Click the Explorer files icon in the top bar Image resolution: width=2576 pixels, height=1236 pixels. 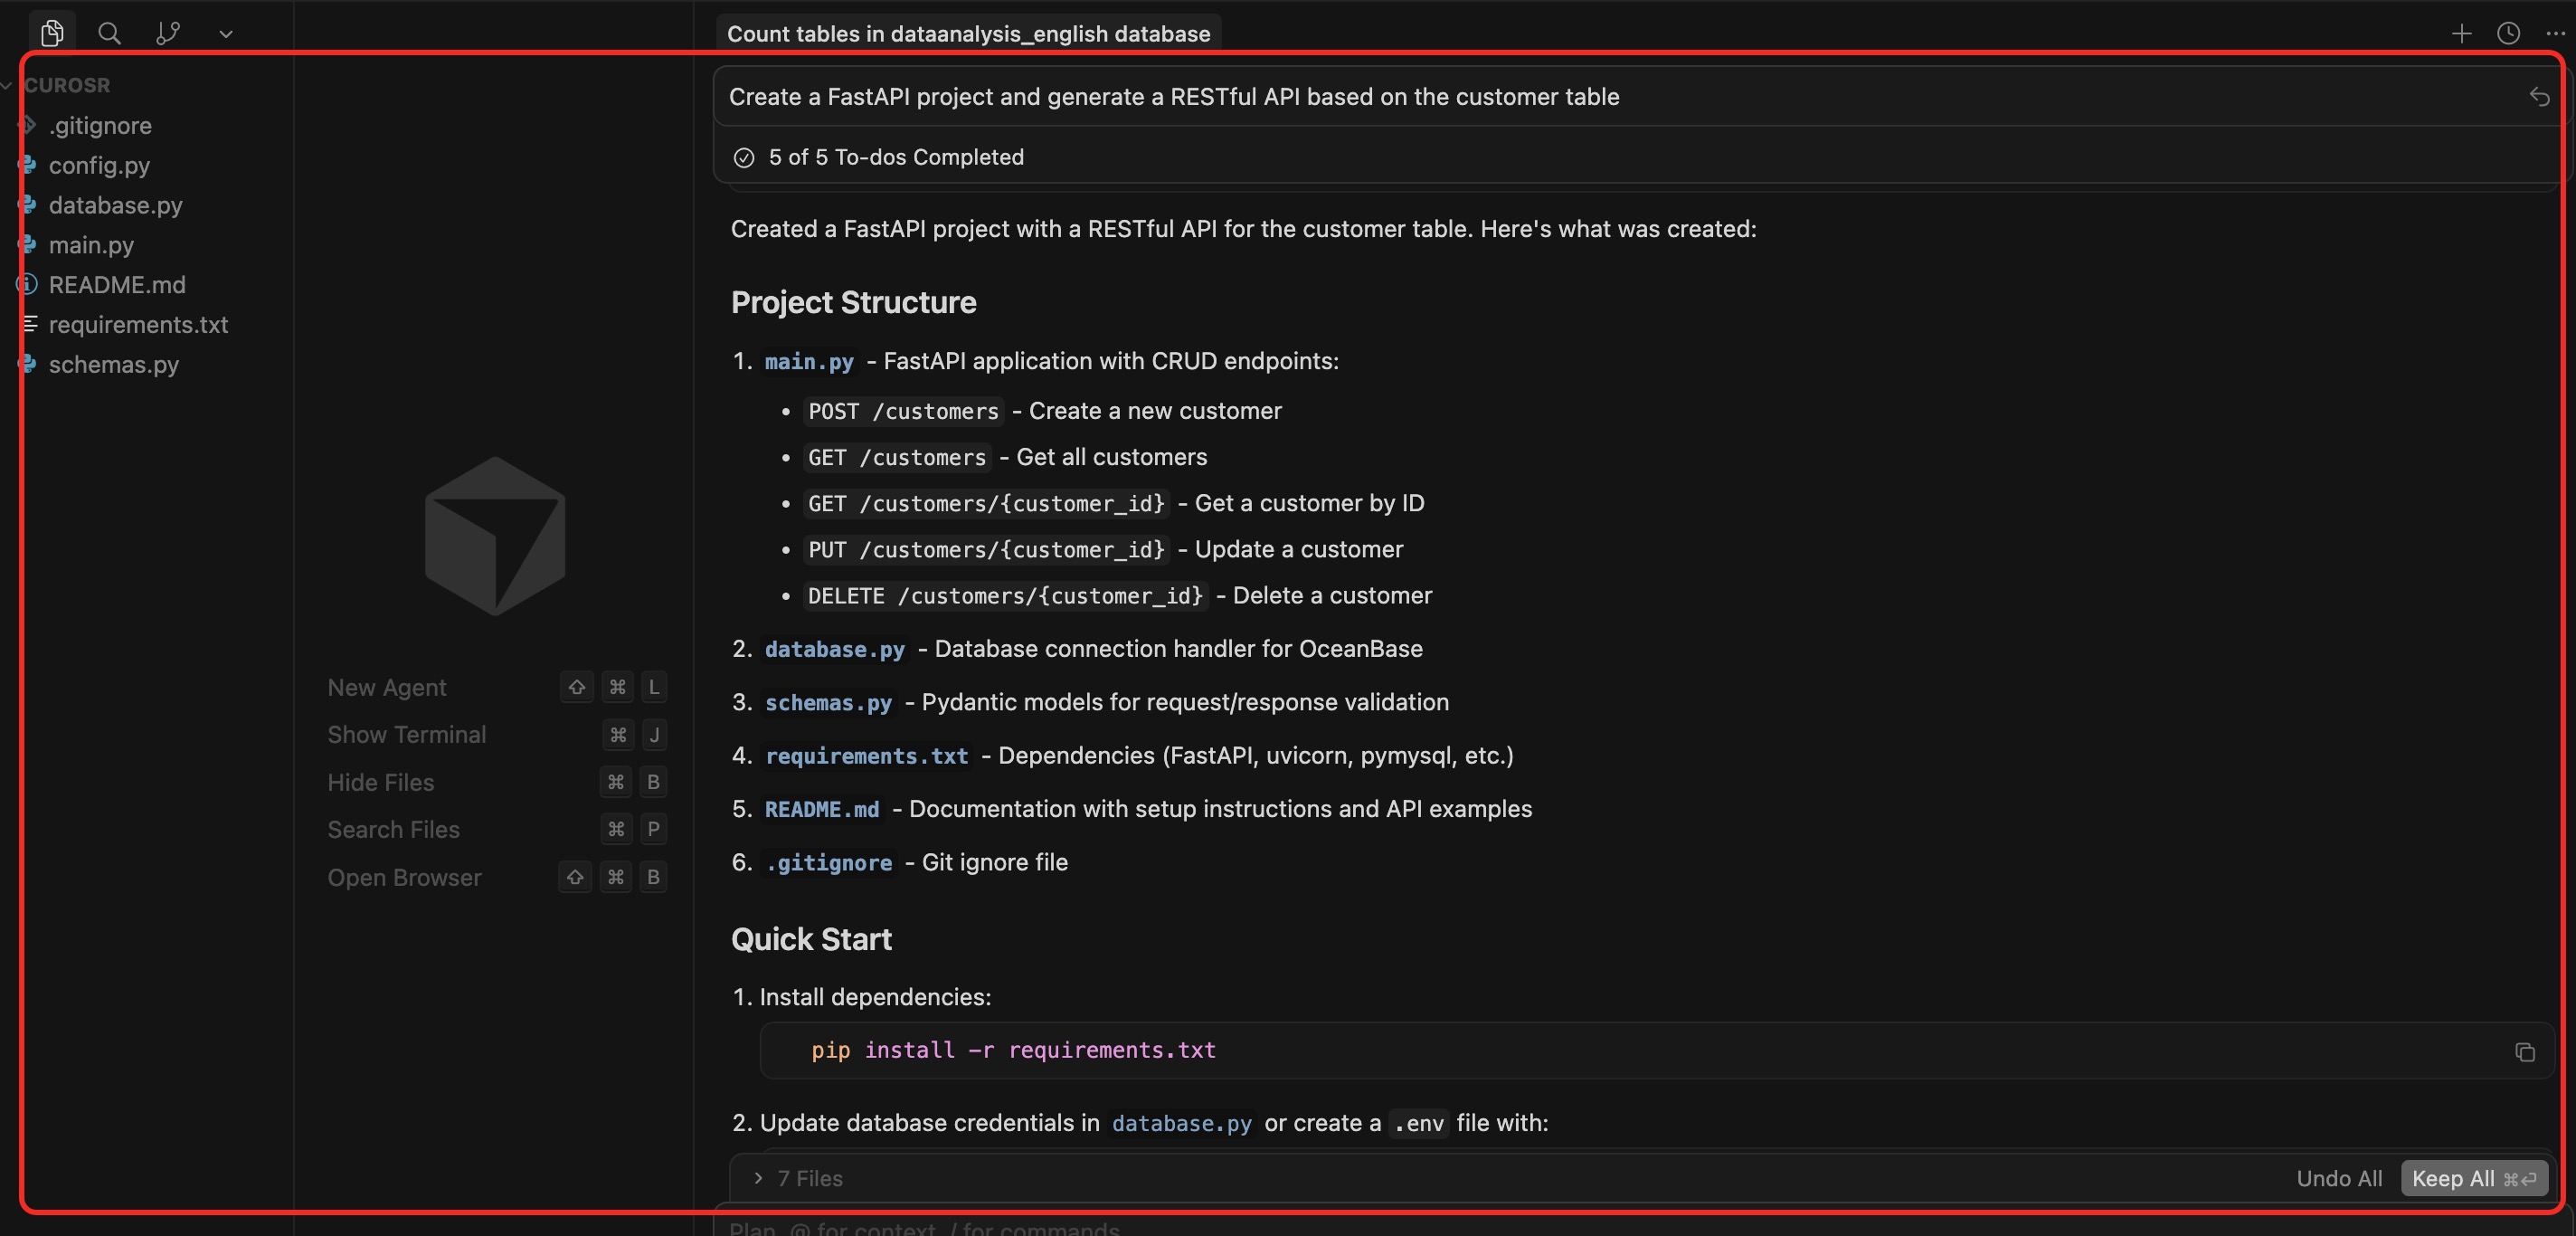[52, 33]
